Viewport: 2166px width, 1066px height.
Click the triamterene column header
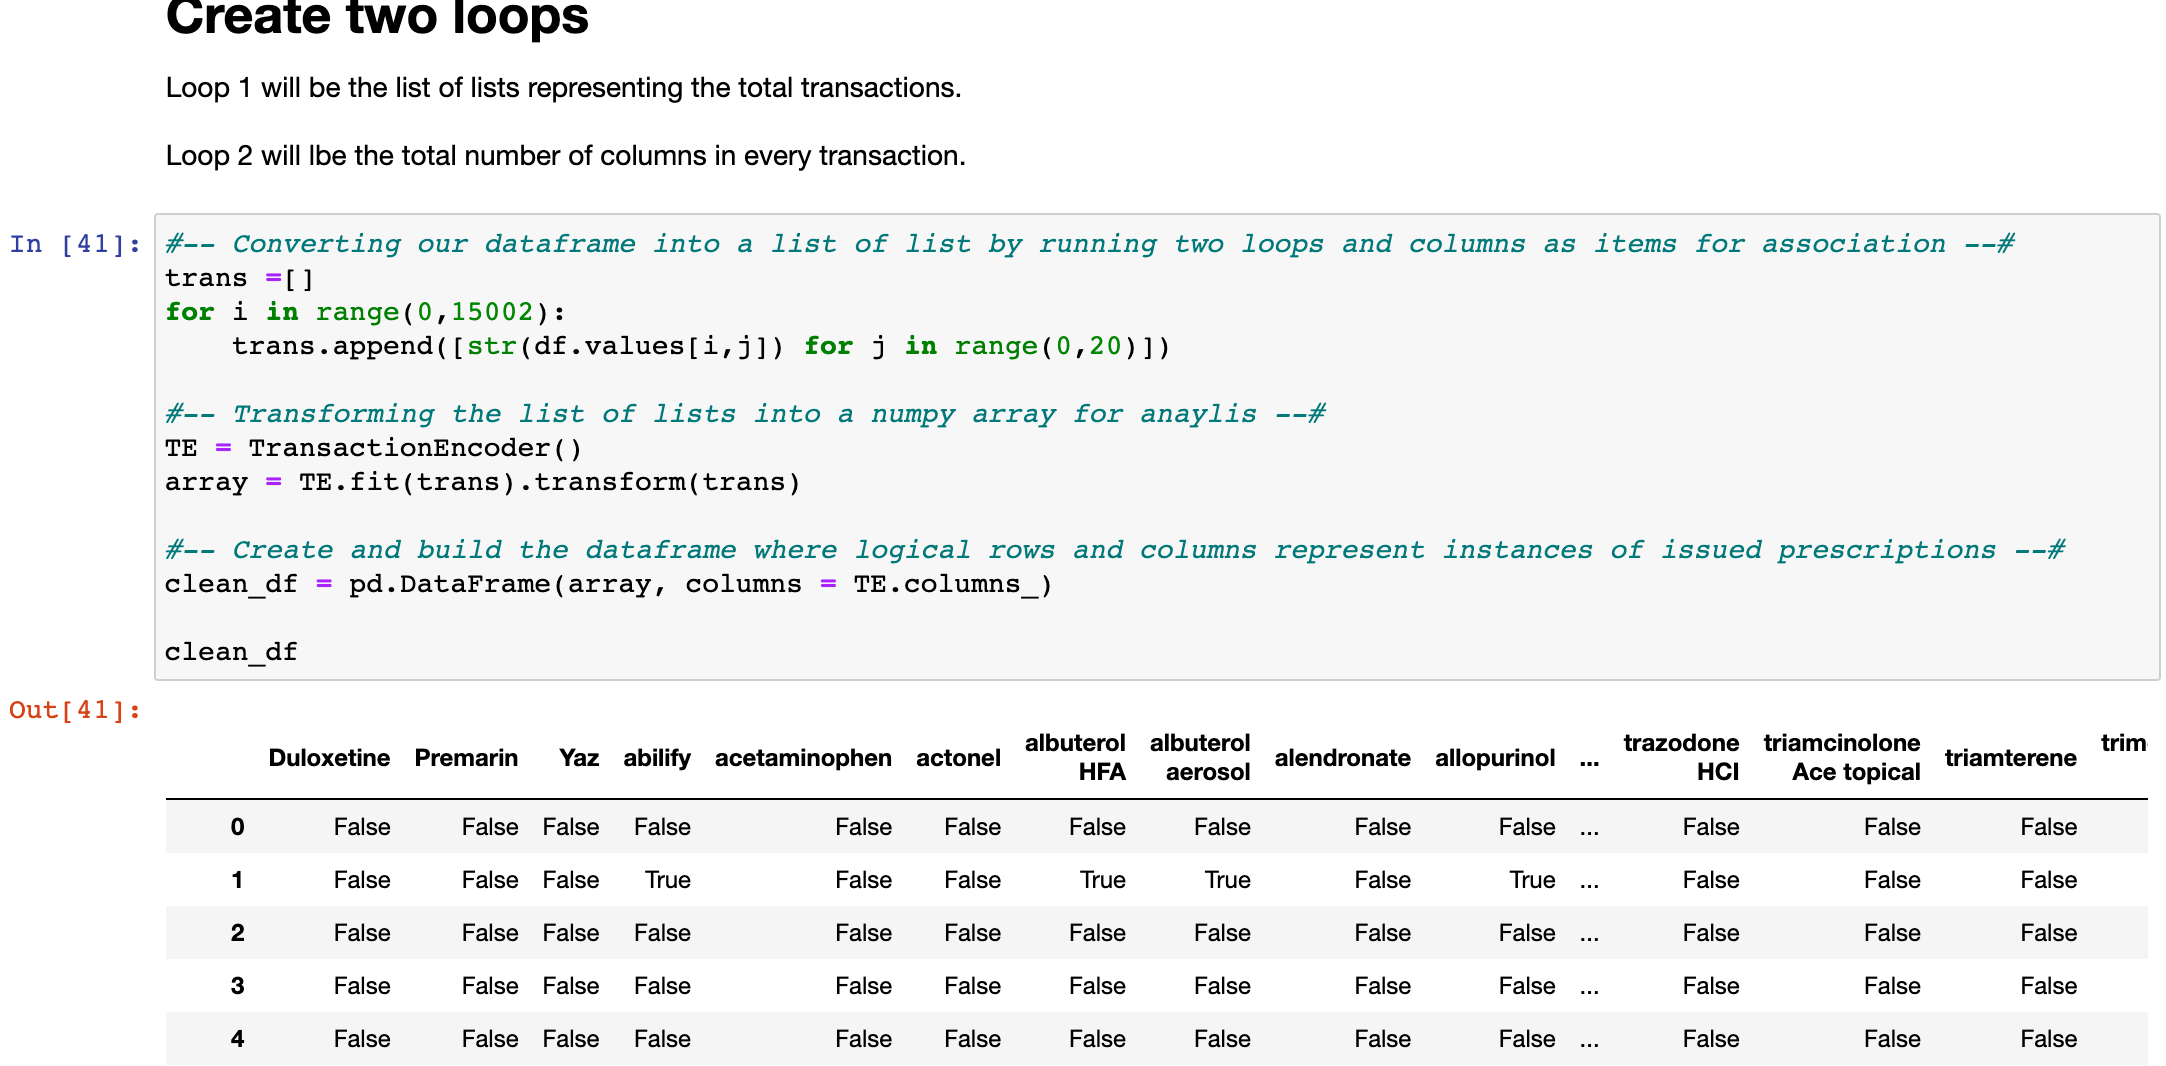(2009, 757)
